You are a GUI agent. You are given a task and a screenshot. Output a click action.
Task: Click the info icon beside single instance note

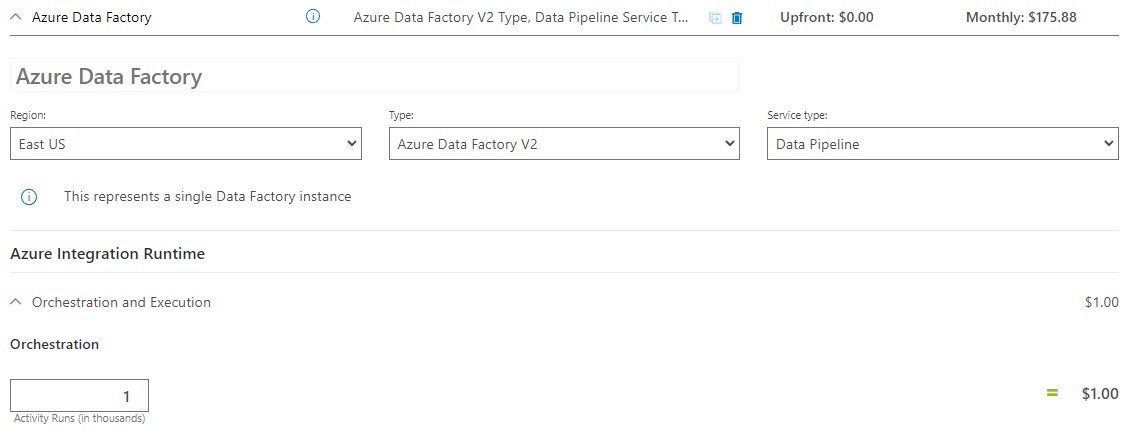29,197
